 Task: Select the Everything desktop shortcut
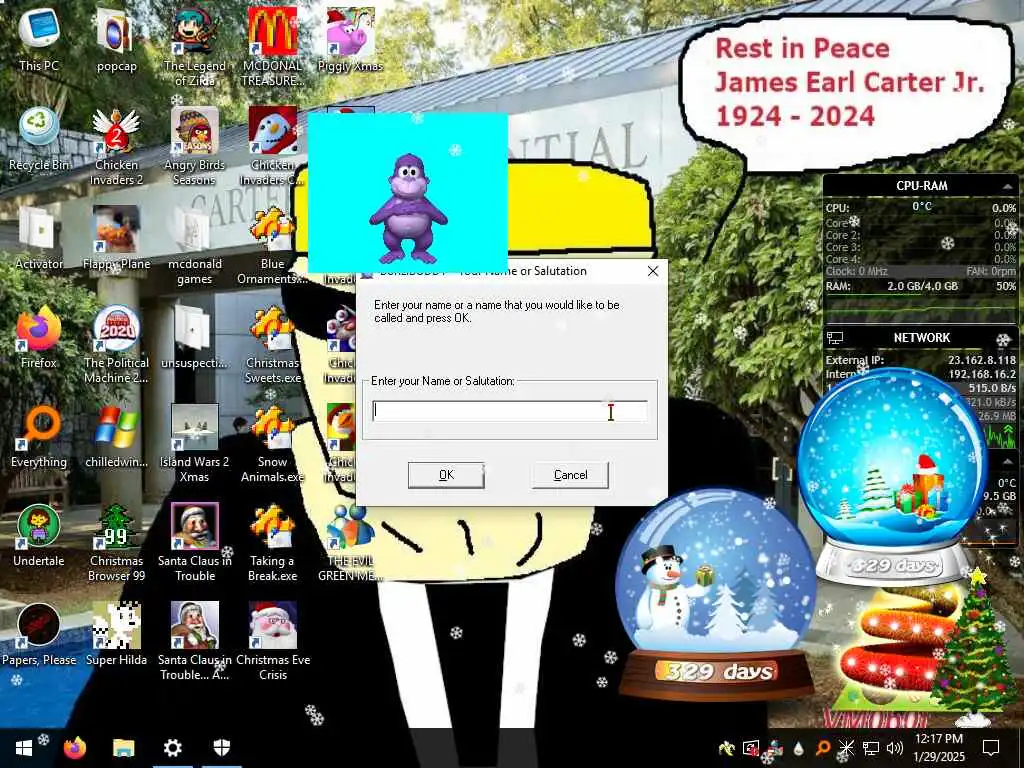coord(39,436)
